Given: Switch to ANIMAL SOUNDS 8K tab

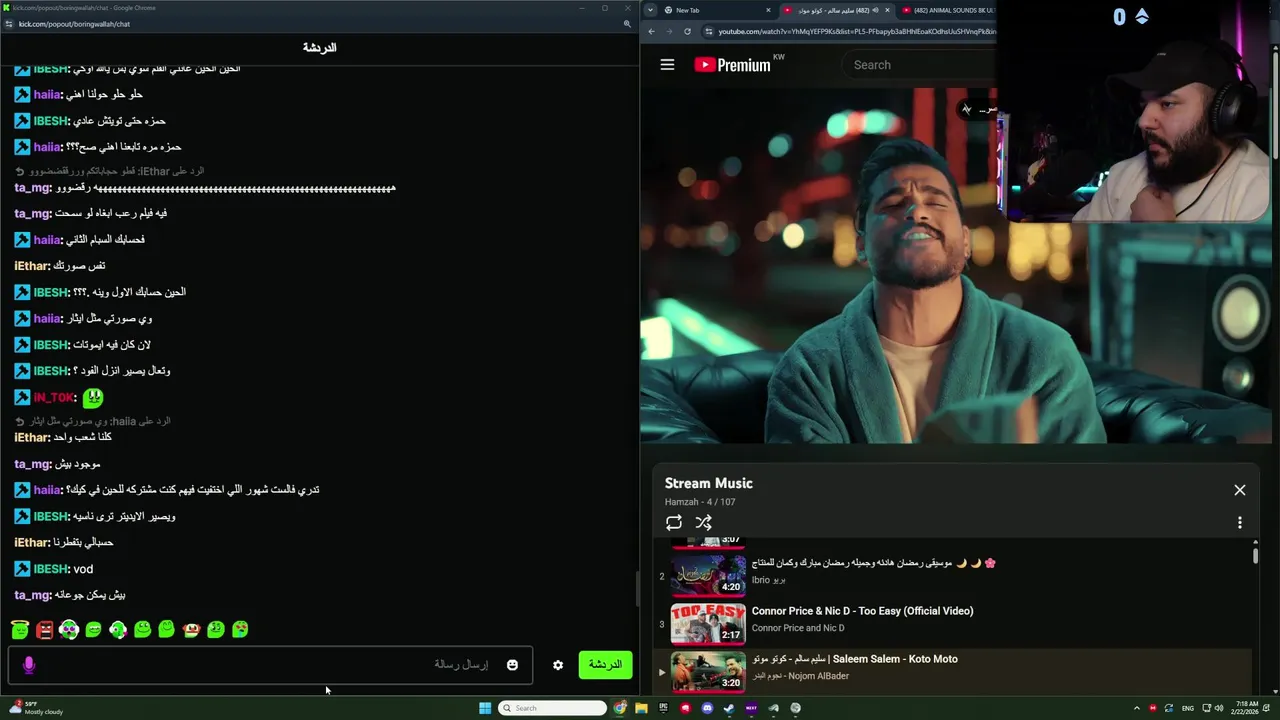Looking at the screenshot, I should point(950,10).
